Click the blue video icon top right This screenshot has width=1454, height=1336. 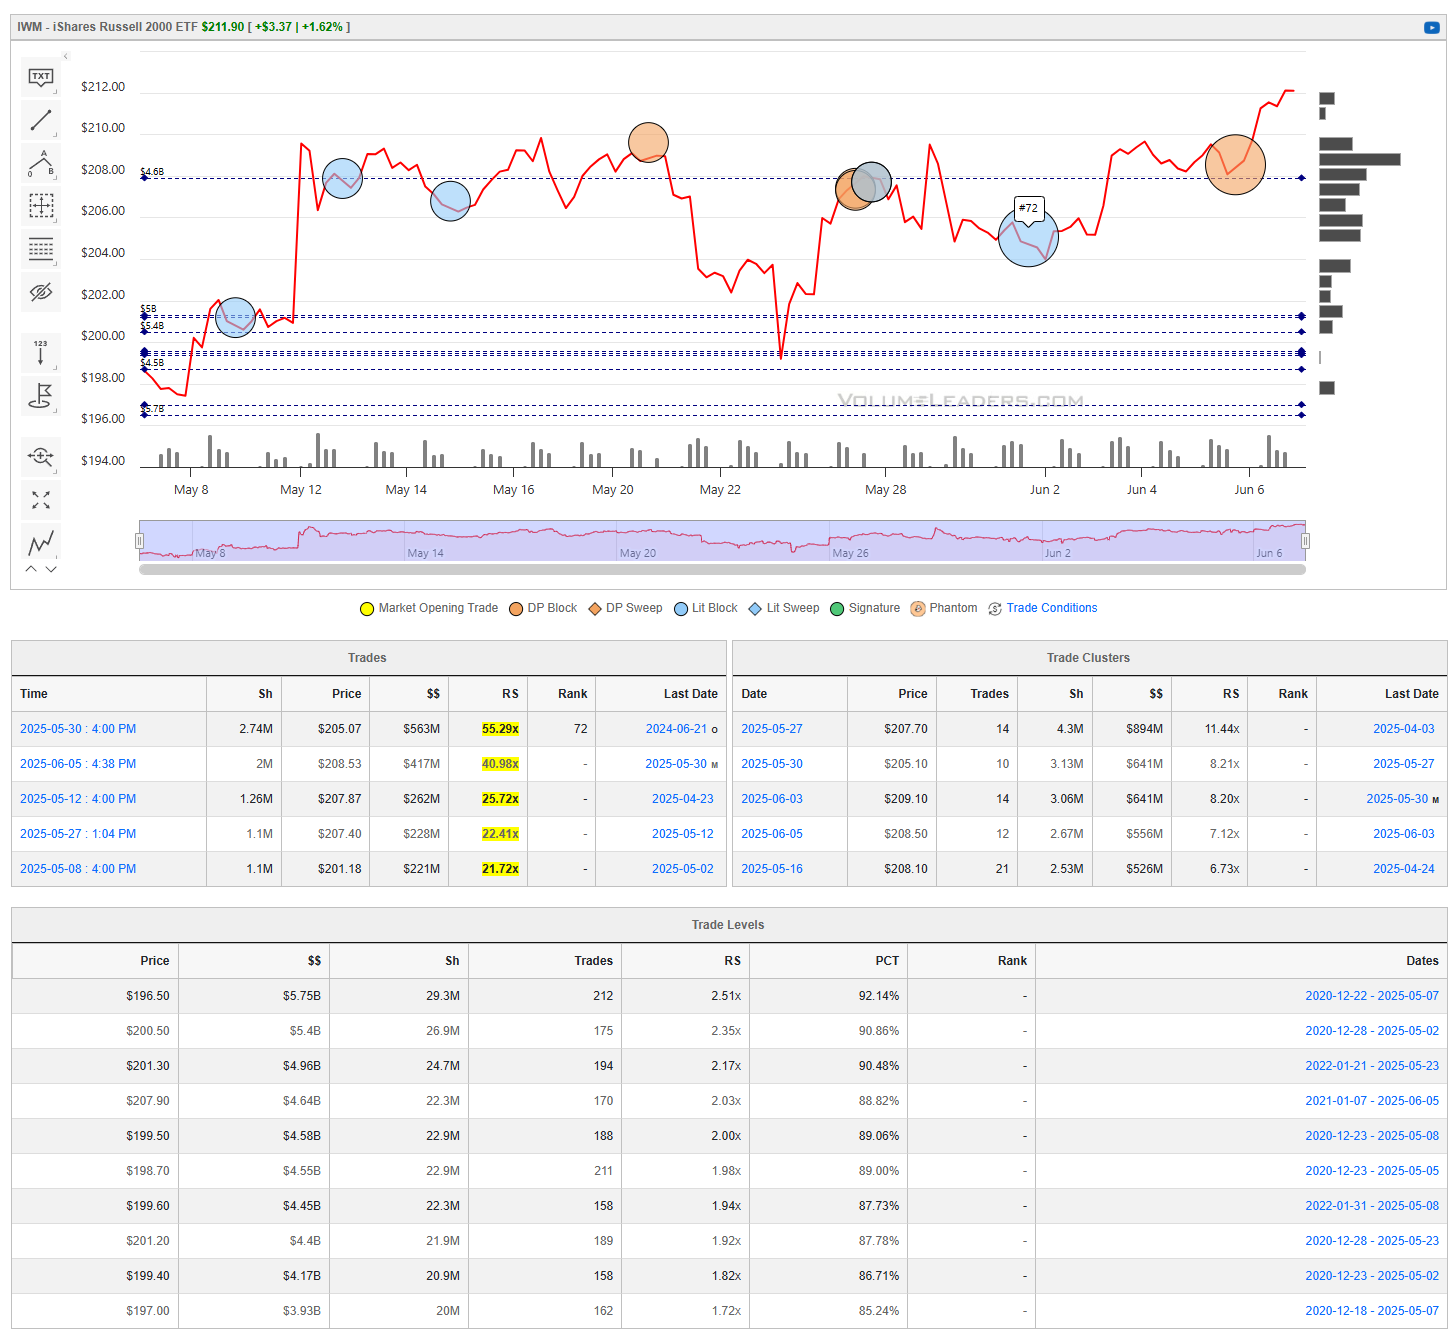pos(1431,27)
